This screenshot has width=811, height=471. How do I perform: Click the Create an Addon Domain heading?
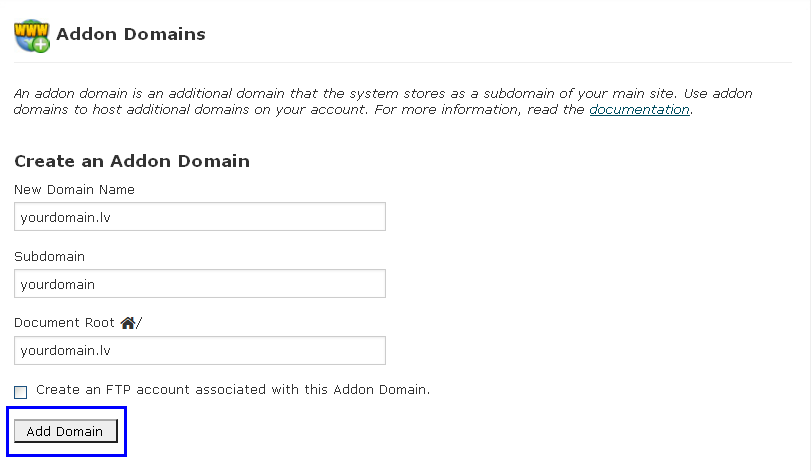point(132,161)
